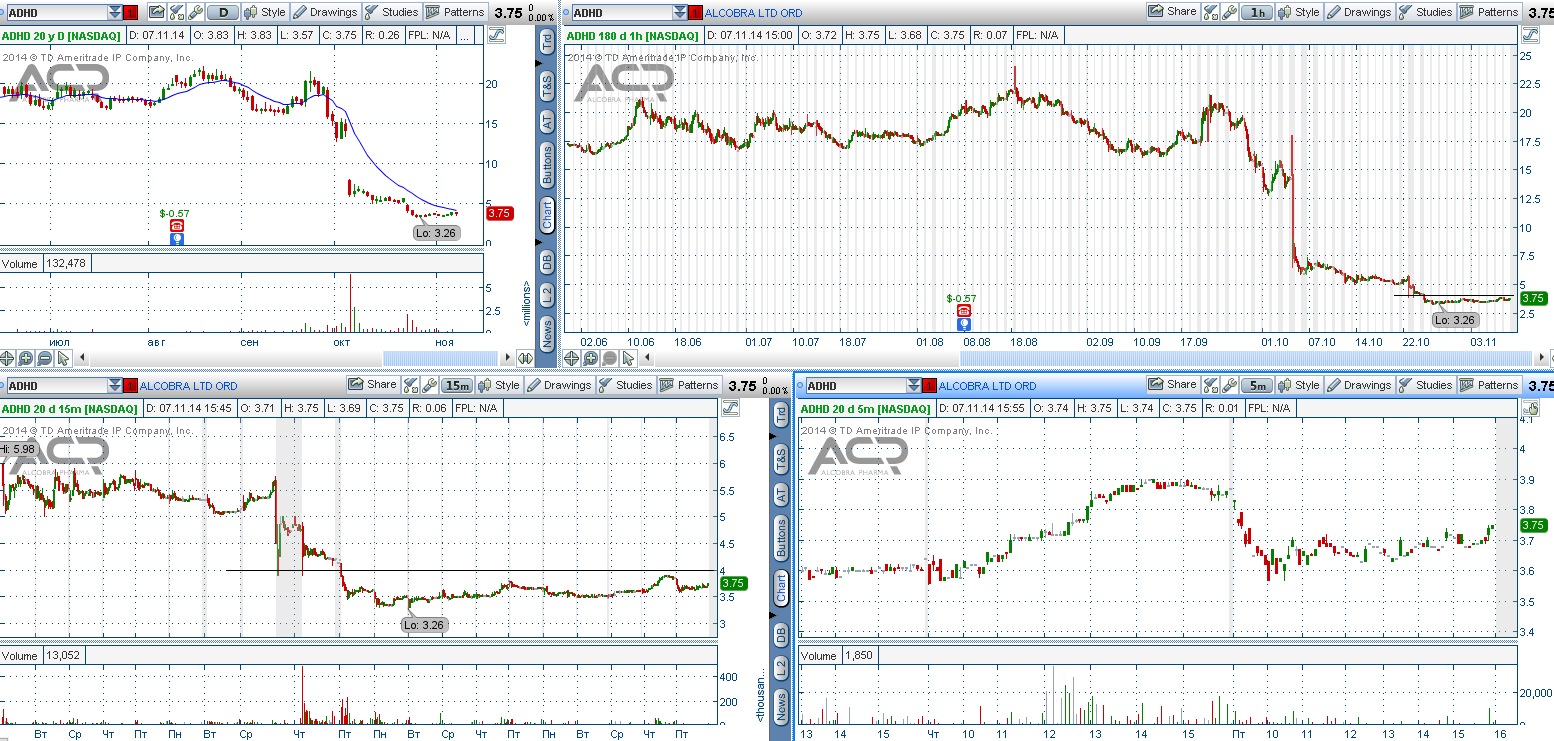Open chart settings wrench on the daily chart
Viewport: 1554px width, 741px height.
pyautogui.click(x=196, y=12)
